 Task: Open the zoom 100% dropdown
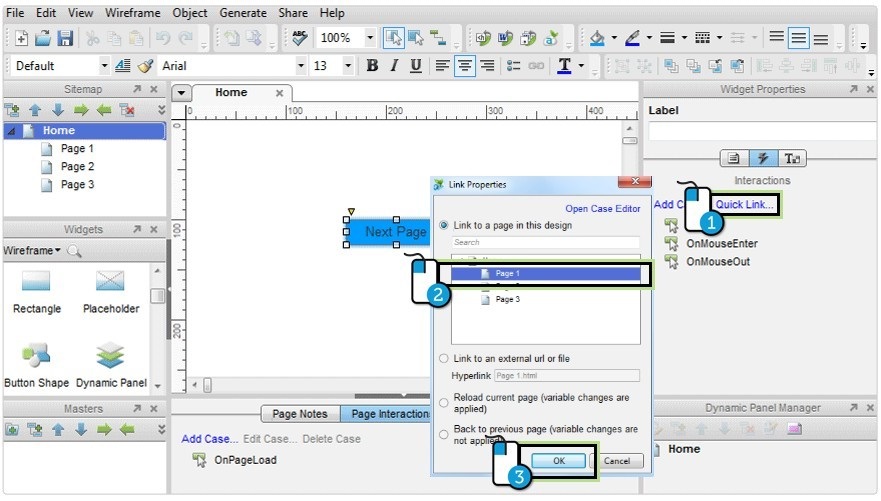coord(370,38)
